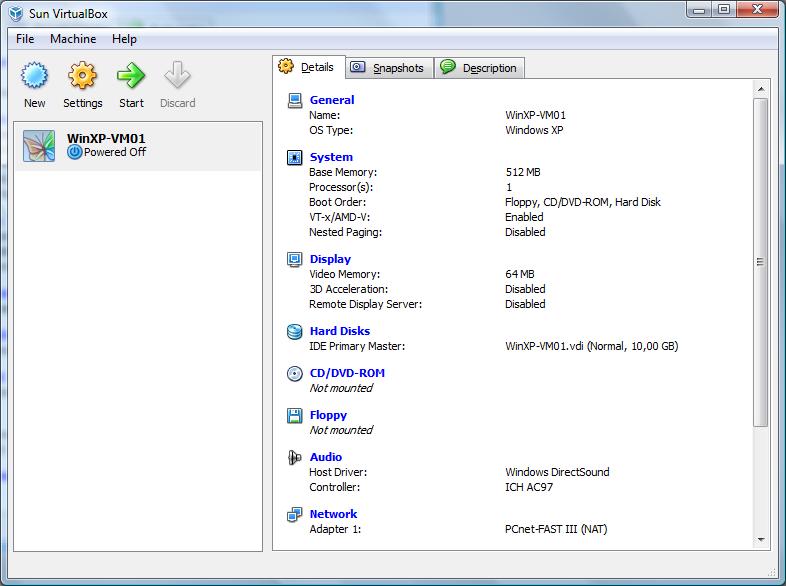Click the Settings toolbar label
Image resolution: width=786 pixels, height=586 pixels.
83,103
